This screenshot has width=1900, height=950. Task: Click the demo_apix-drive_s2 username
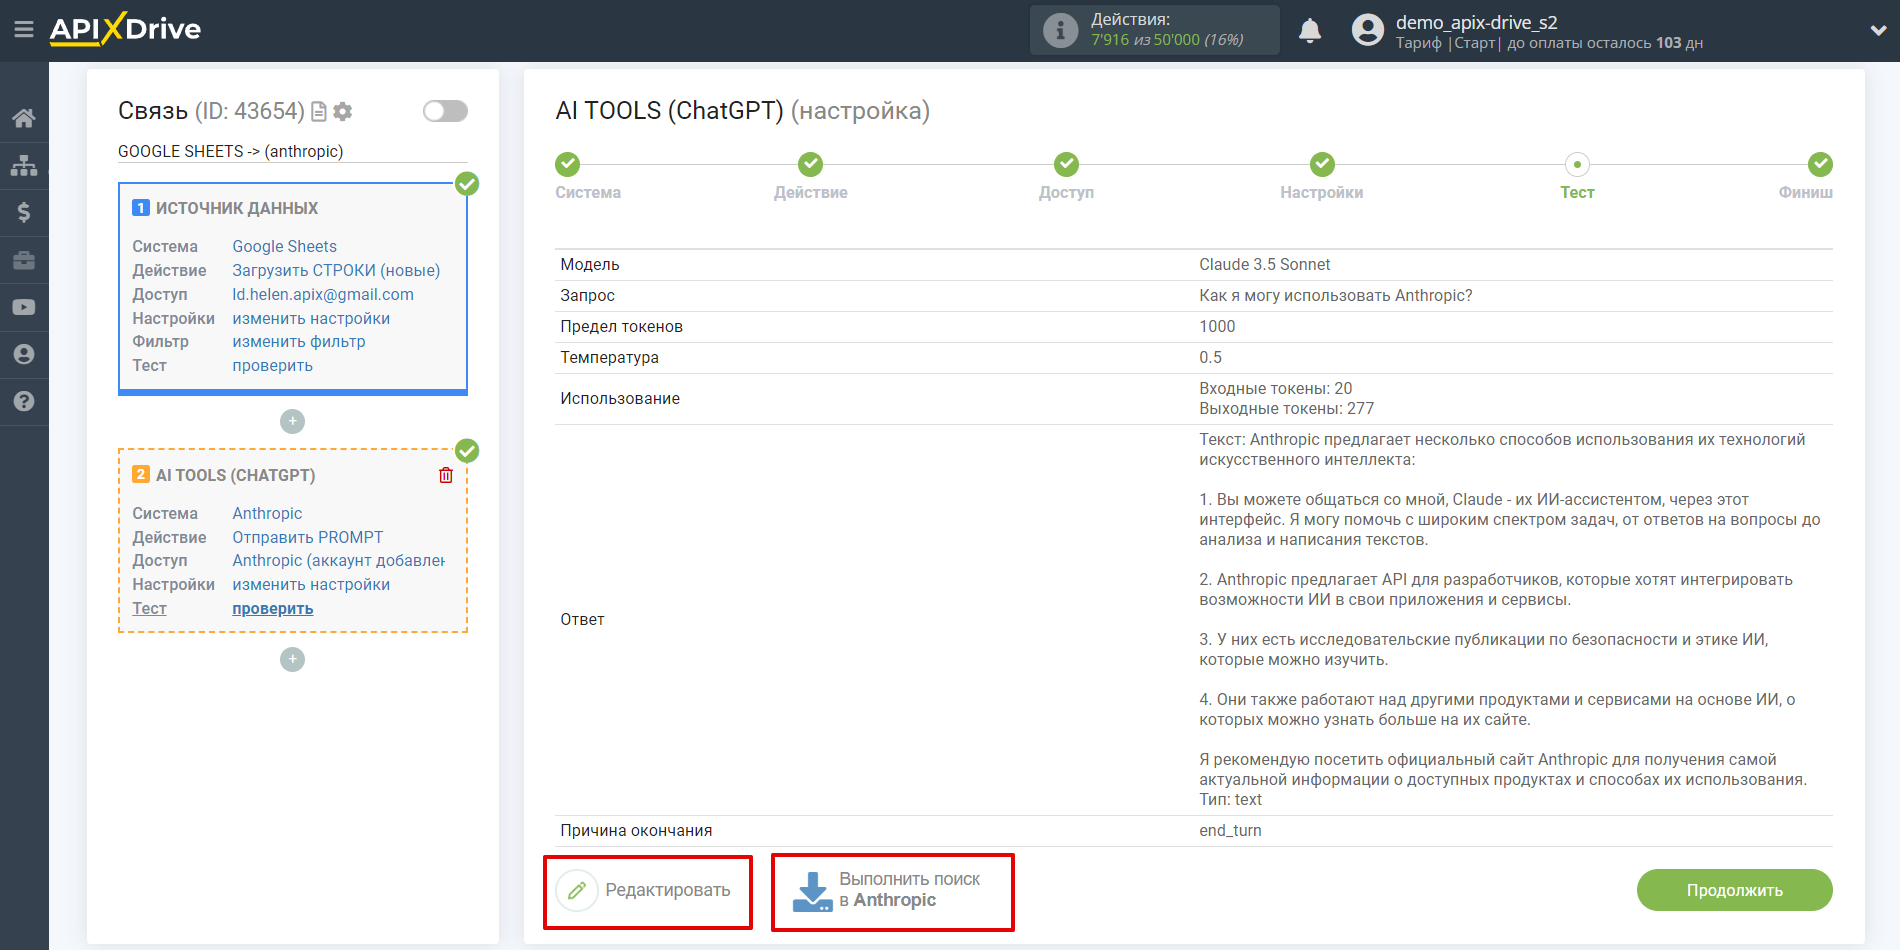(1476, 22)
